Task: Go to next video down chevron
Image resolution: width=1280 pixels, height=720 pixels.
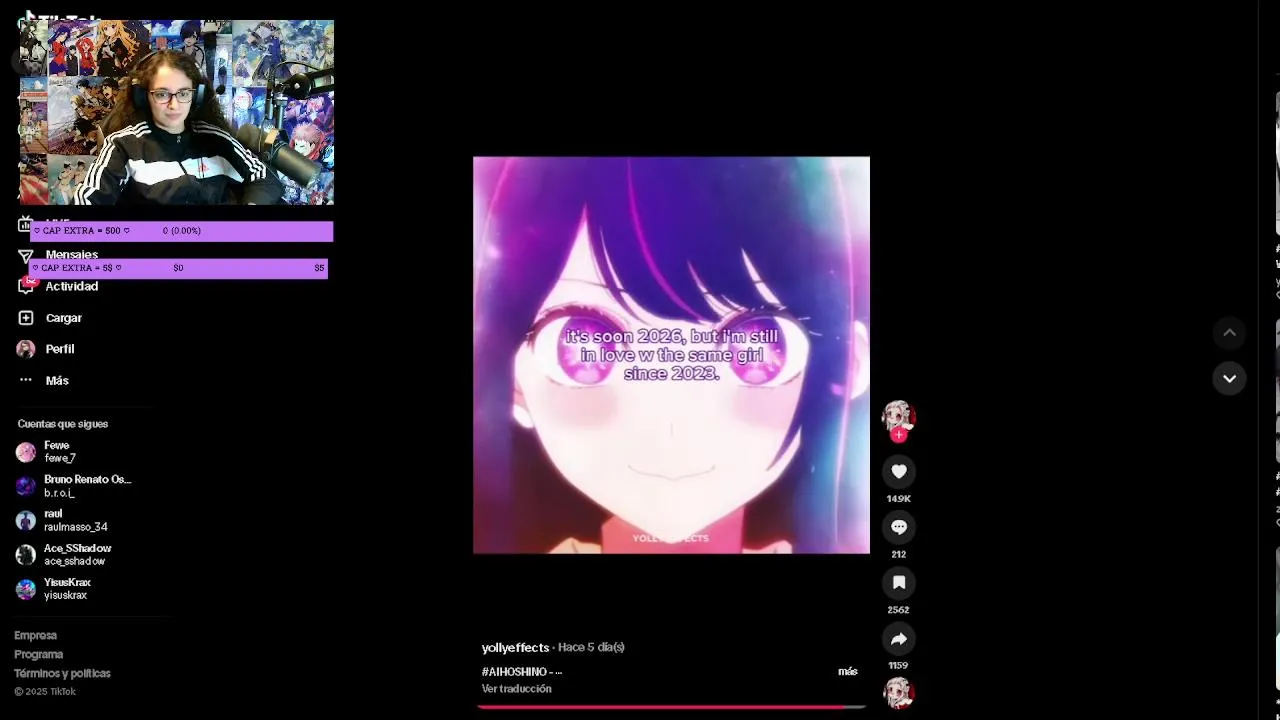Action: pos(1229,378)
